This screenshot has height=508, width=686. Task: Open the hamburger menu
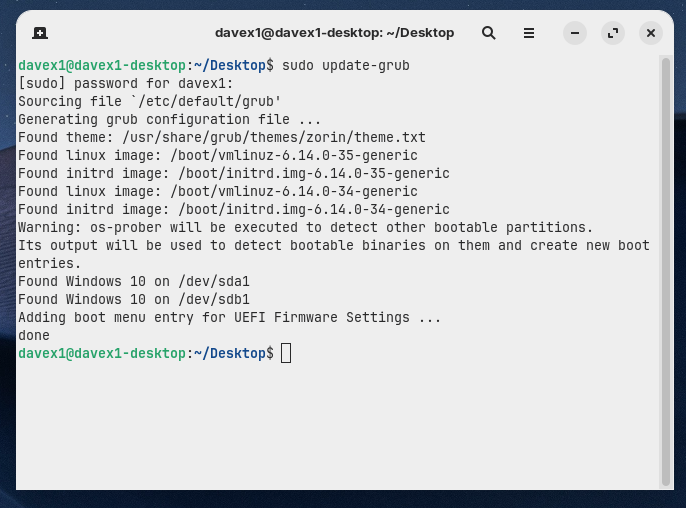pyautogui.click(x=529, y=33)
